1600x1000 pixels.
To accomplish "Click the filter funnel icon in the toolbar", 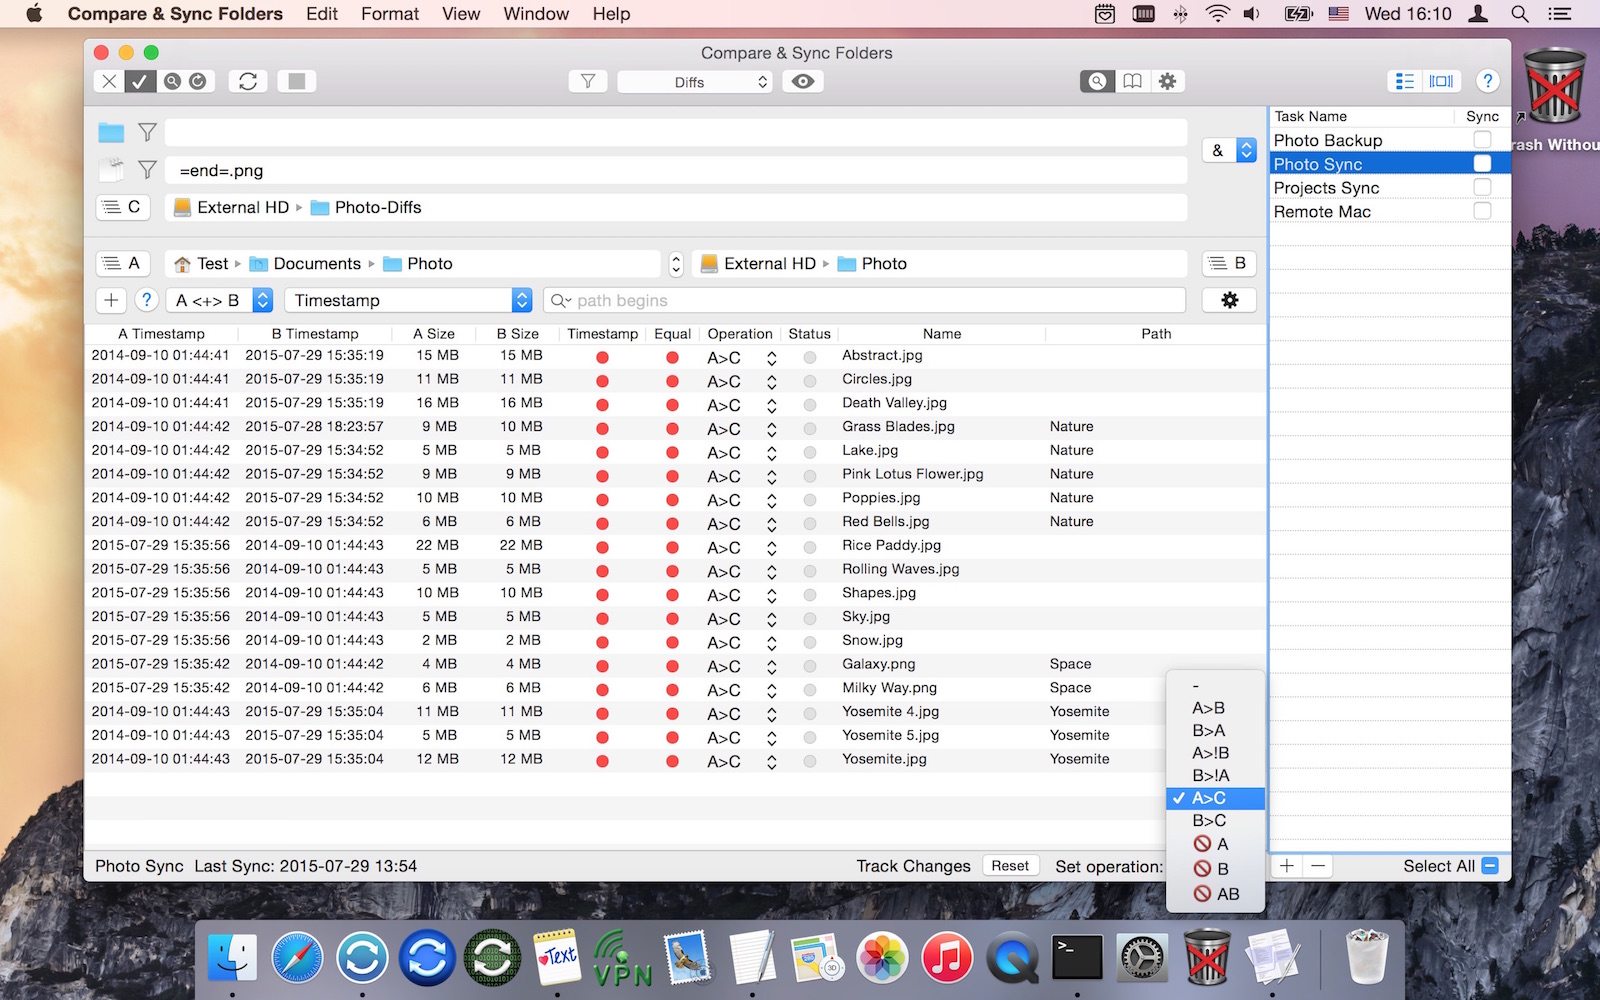I will tap(588, 81).
